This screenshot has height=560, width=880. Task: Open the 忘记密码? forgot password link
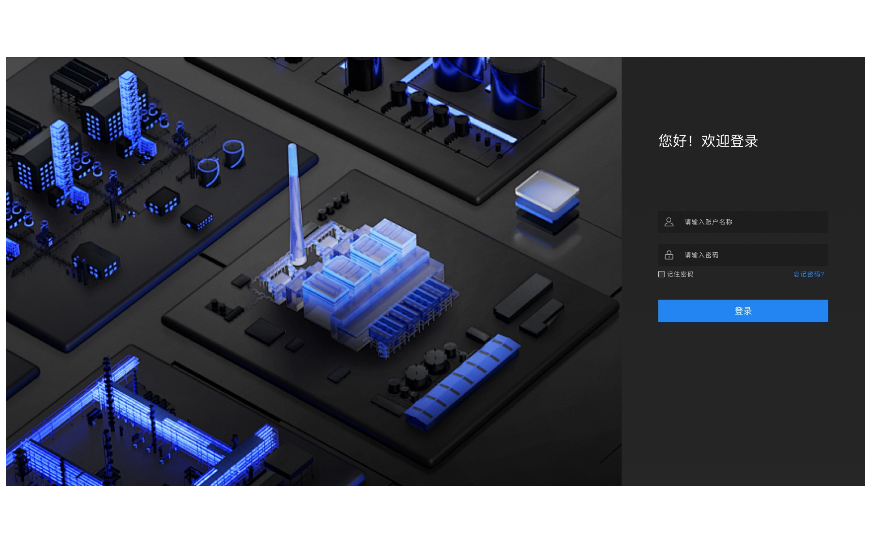tap(808, 274)
